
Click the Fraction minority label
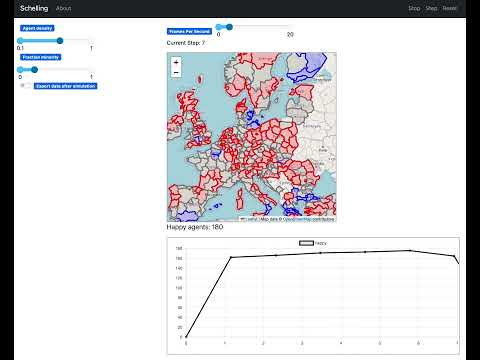pos(41,57)
